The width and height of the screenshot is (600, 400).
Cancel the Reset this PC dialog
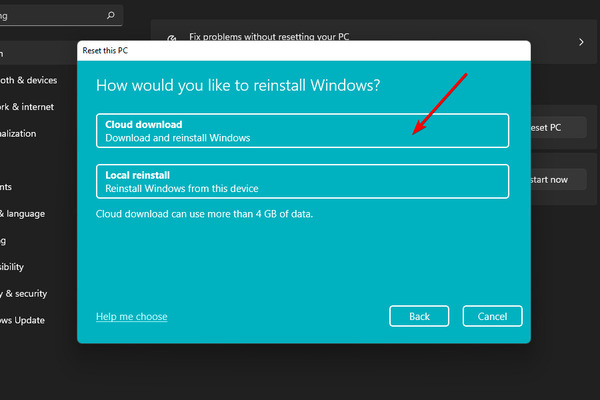492,316
